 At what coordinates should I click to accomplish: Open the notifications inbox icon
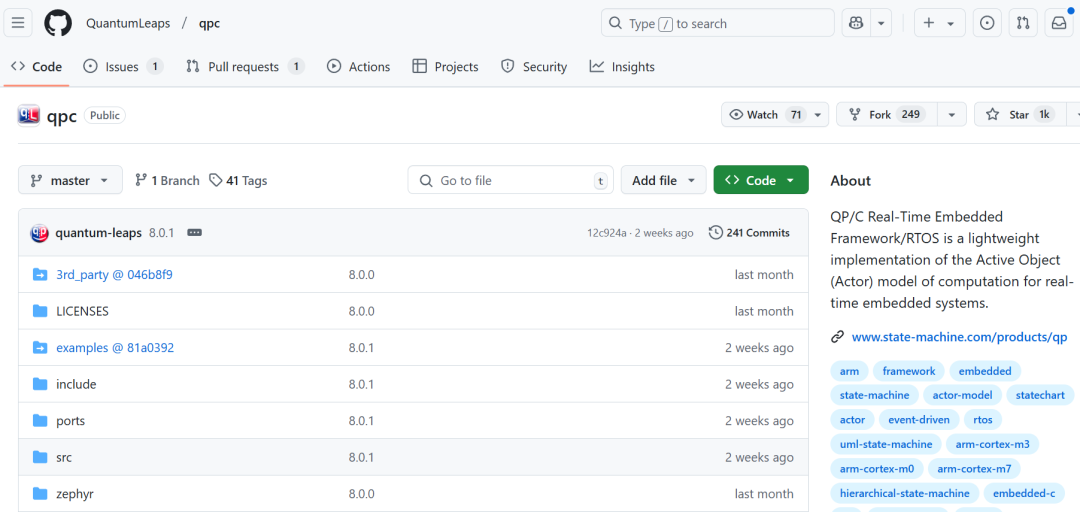(x=1059, y=23)
